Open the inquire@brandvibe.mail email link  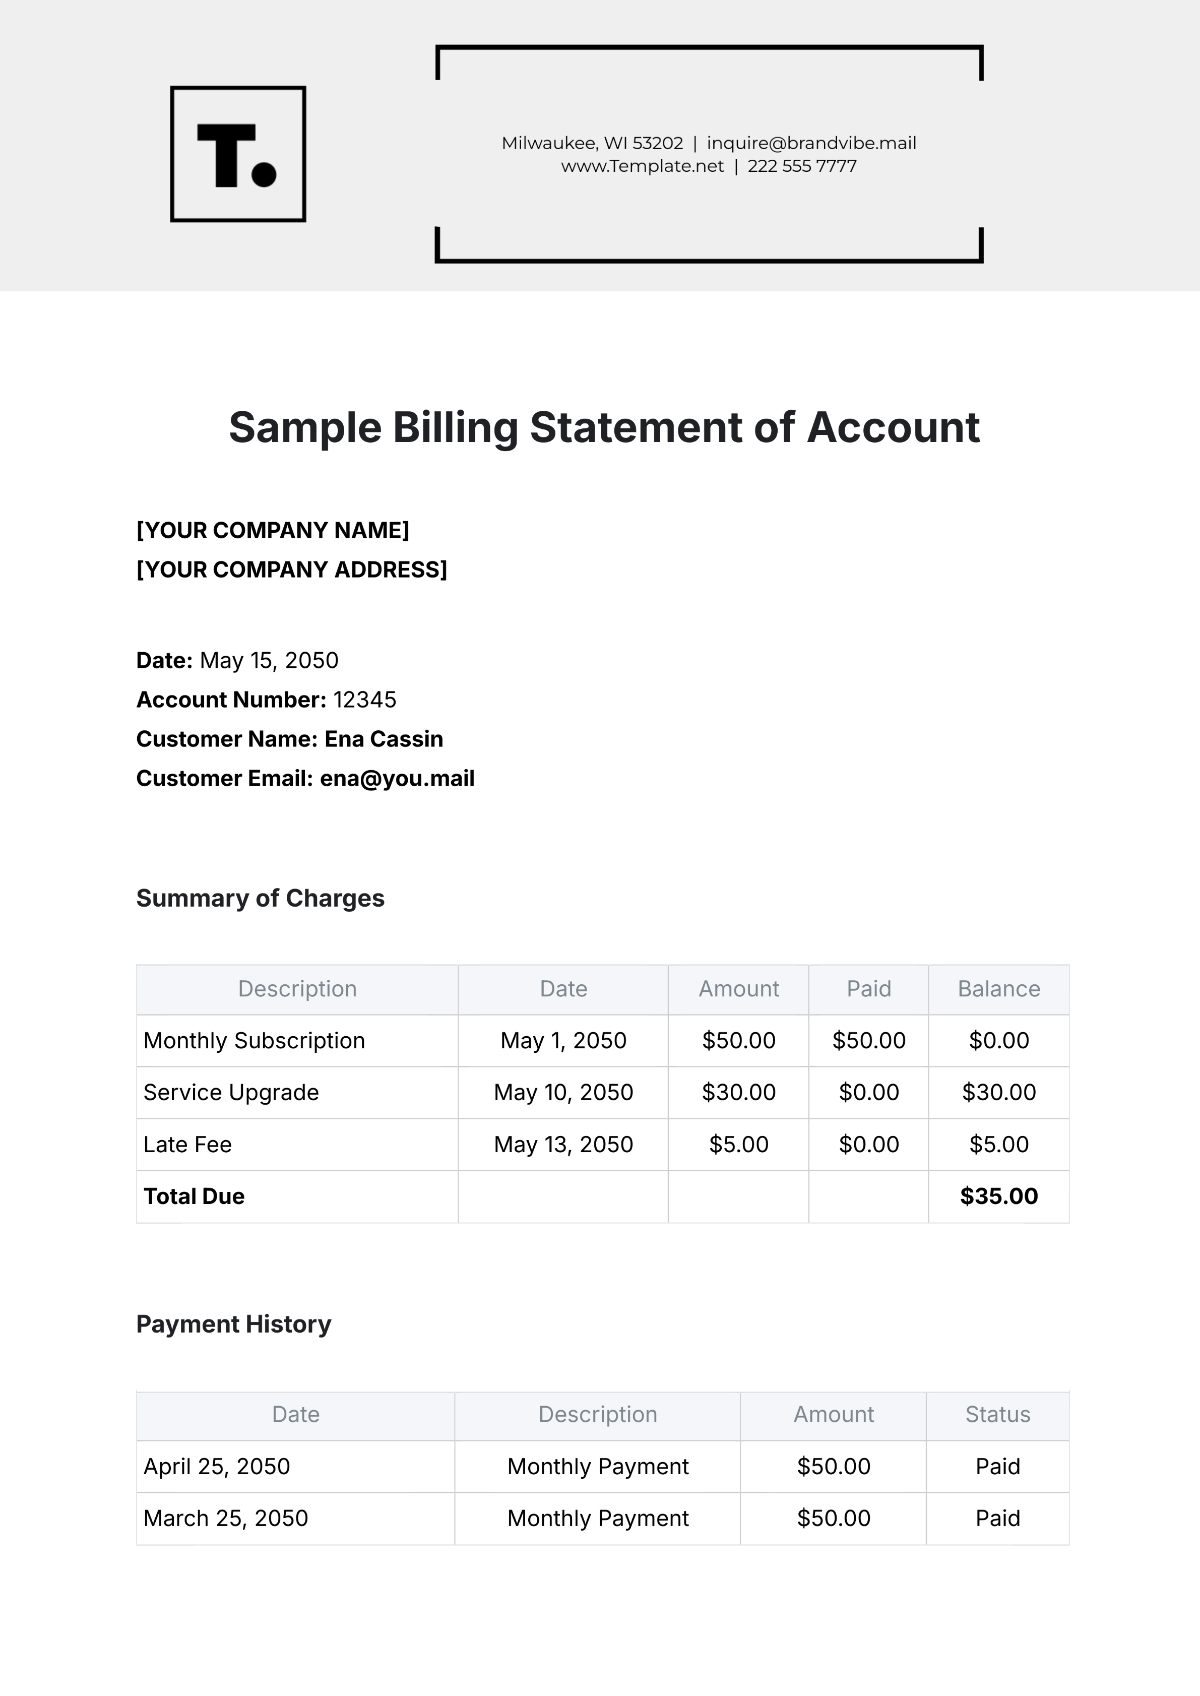click(811, 143)
